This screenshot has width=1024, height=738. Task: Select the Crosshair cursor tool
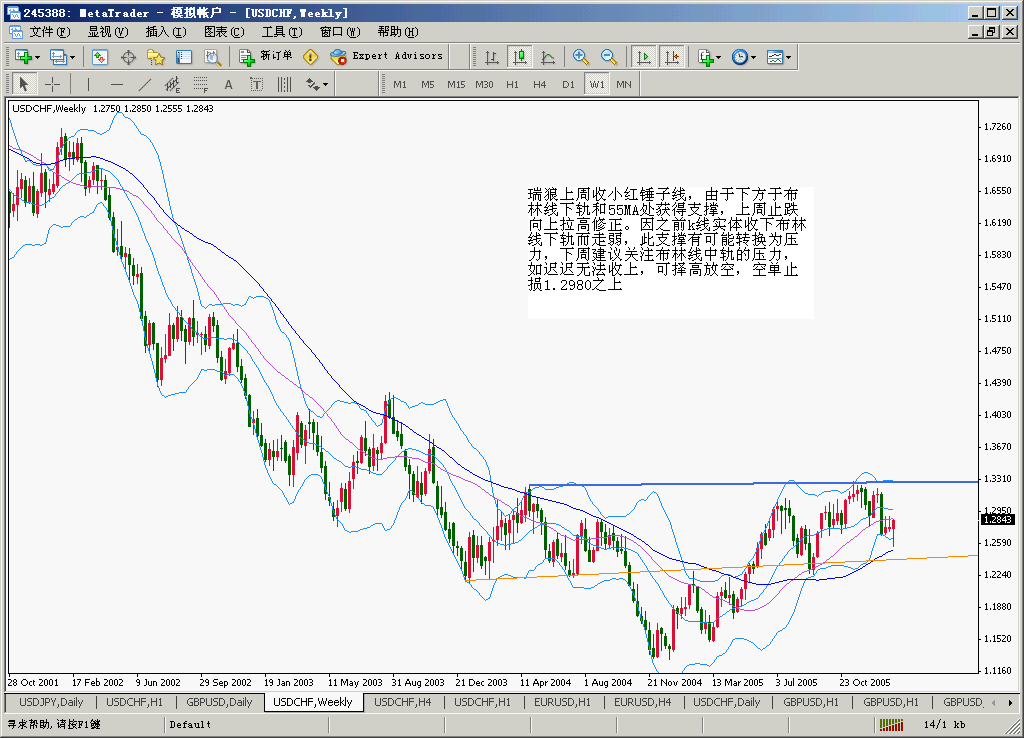pos(52,85)
